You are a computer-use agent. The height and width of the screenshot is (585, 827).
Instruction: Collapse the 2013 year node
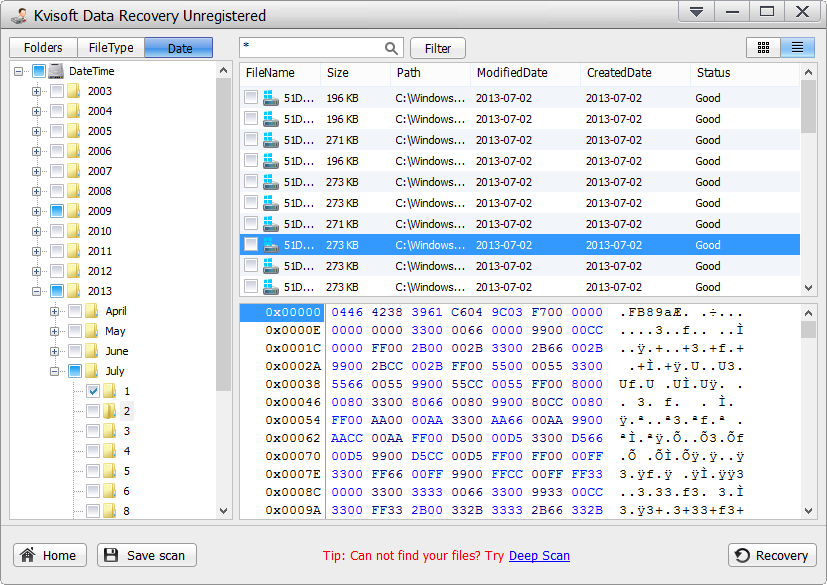click(x=36, y=291)
